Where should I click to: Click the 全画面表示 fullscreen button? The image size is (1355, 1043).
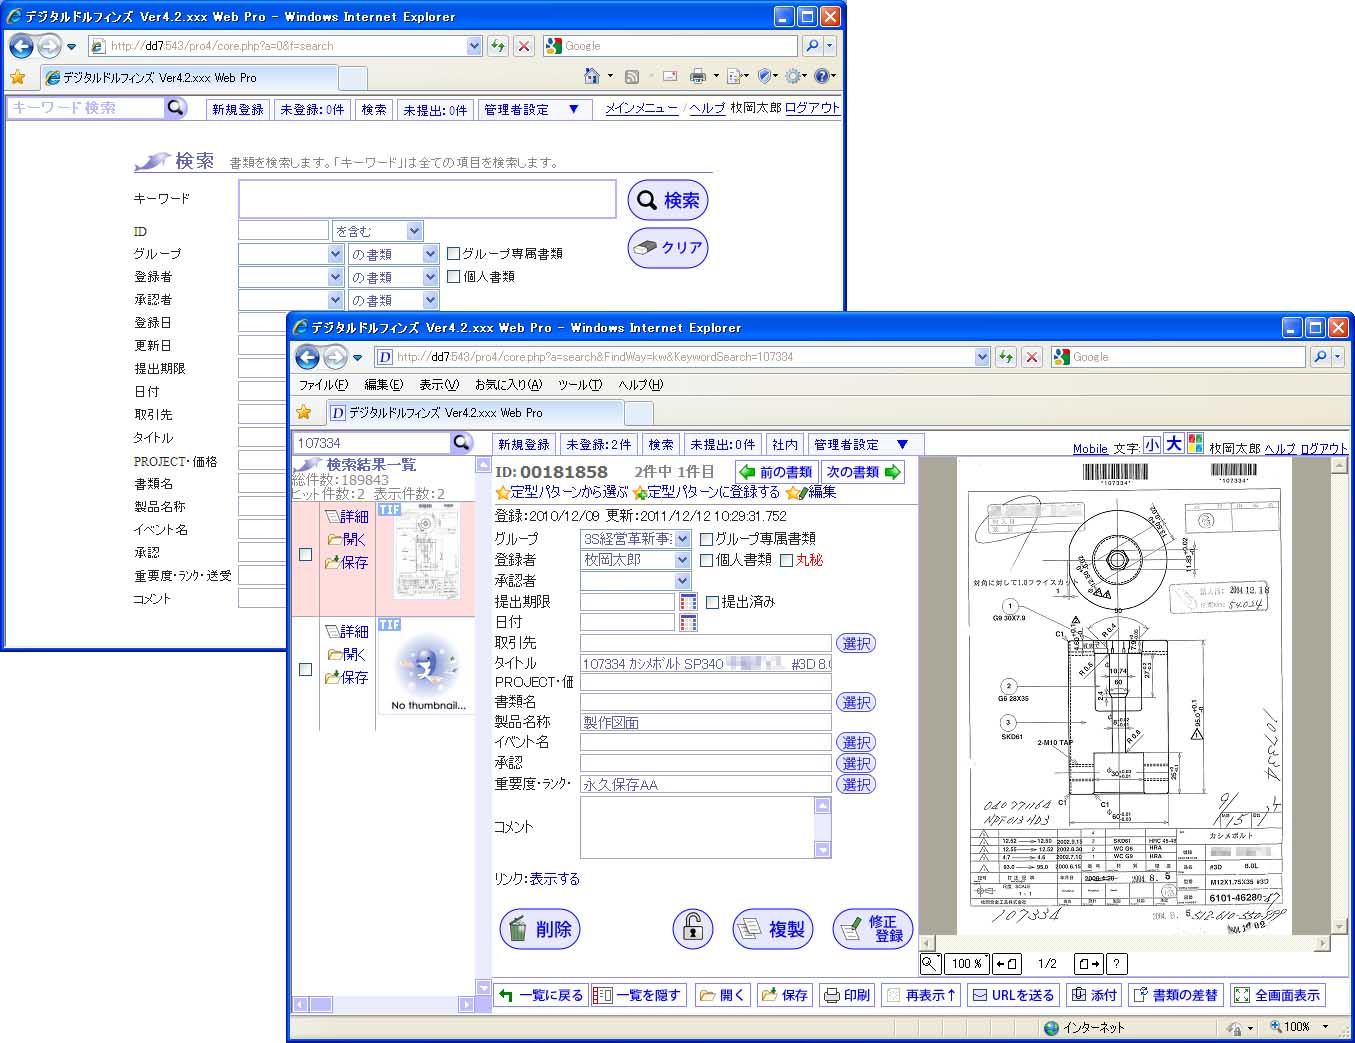(x=1277, y=995)
